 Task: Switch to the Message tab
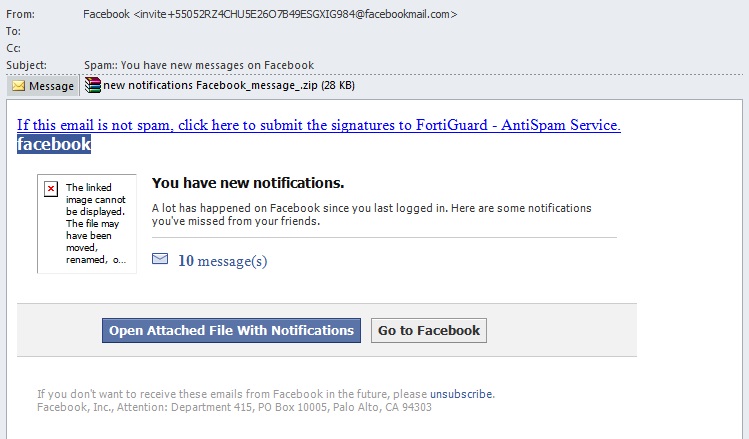(43, 86)
